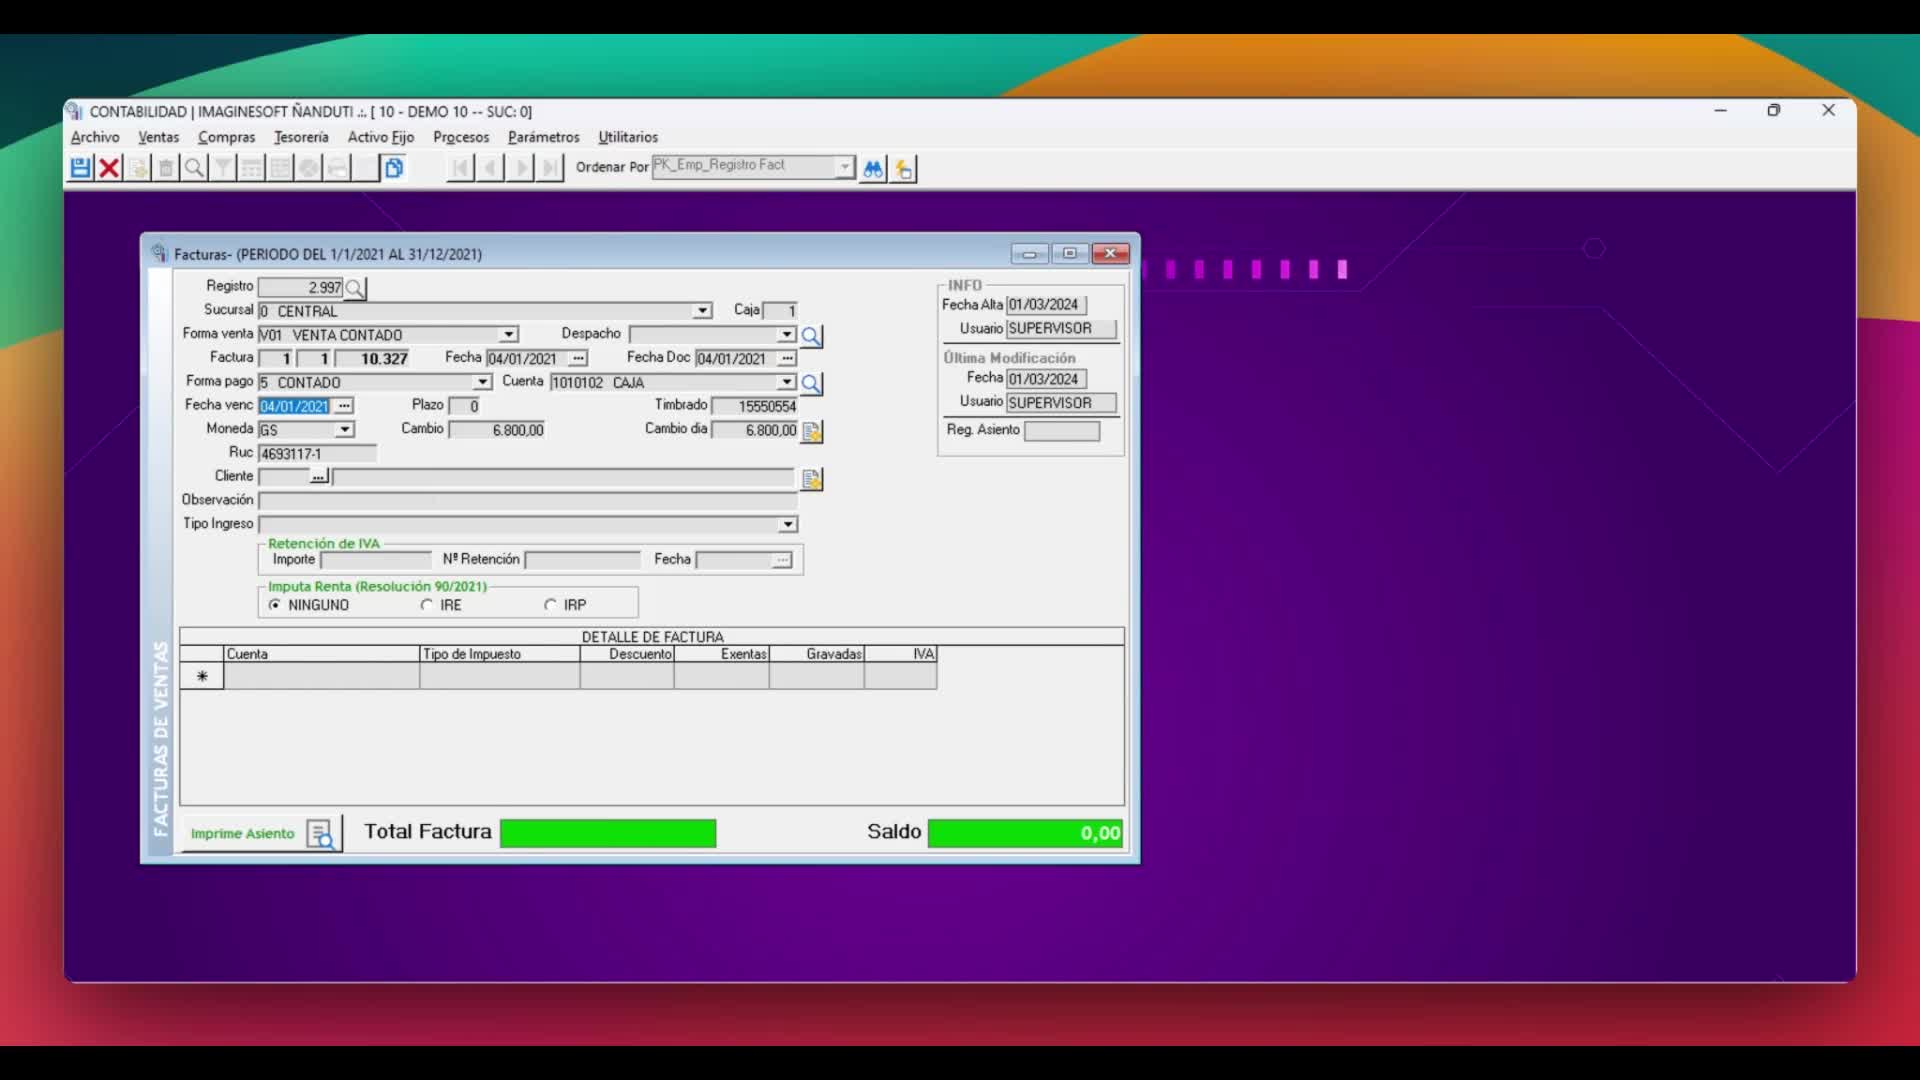Image resolution: width=1920 pixels, height=1080 pixels.
Task: Click the copy records icon on the toolbar
Action: 393,167
